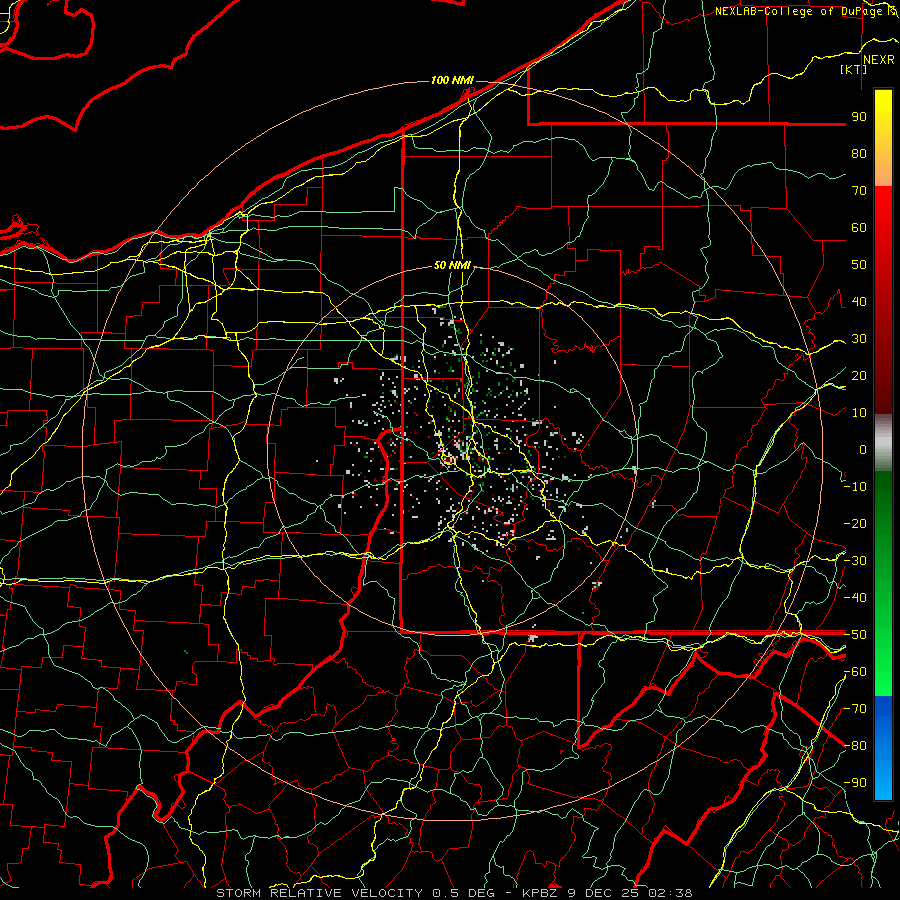
Task: Click the gray zero-velocity segment of the color bar
Action: [883, 442]
